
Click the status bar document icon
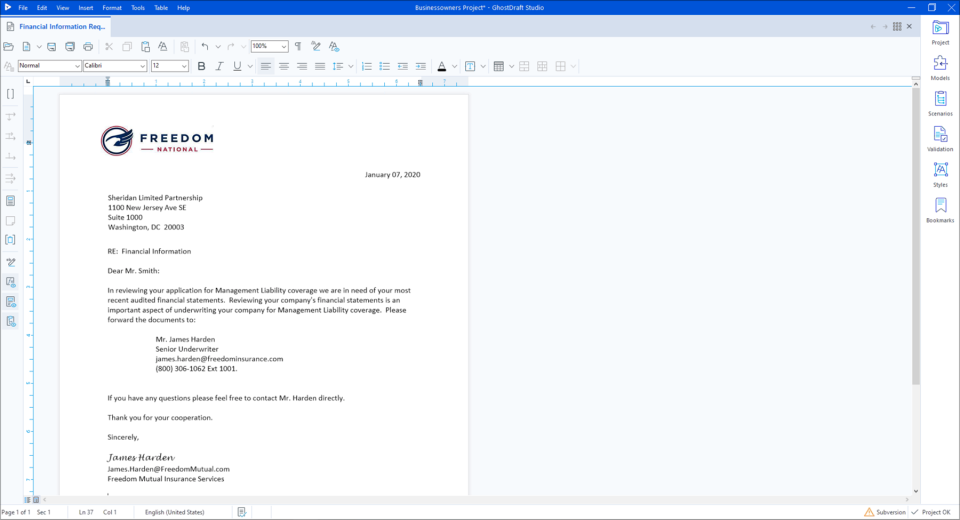(242, 512)
